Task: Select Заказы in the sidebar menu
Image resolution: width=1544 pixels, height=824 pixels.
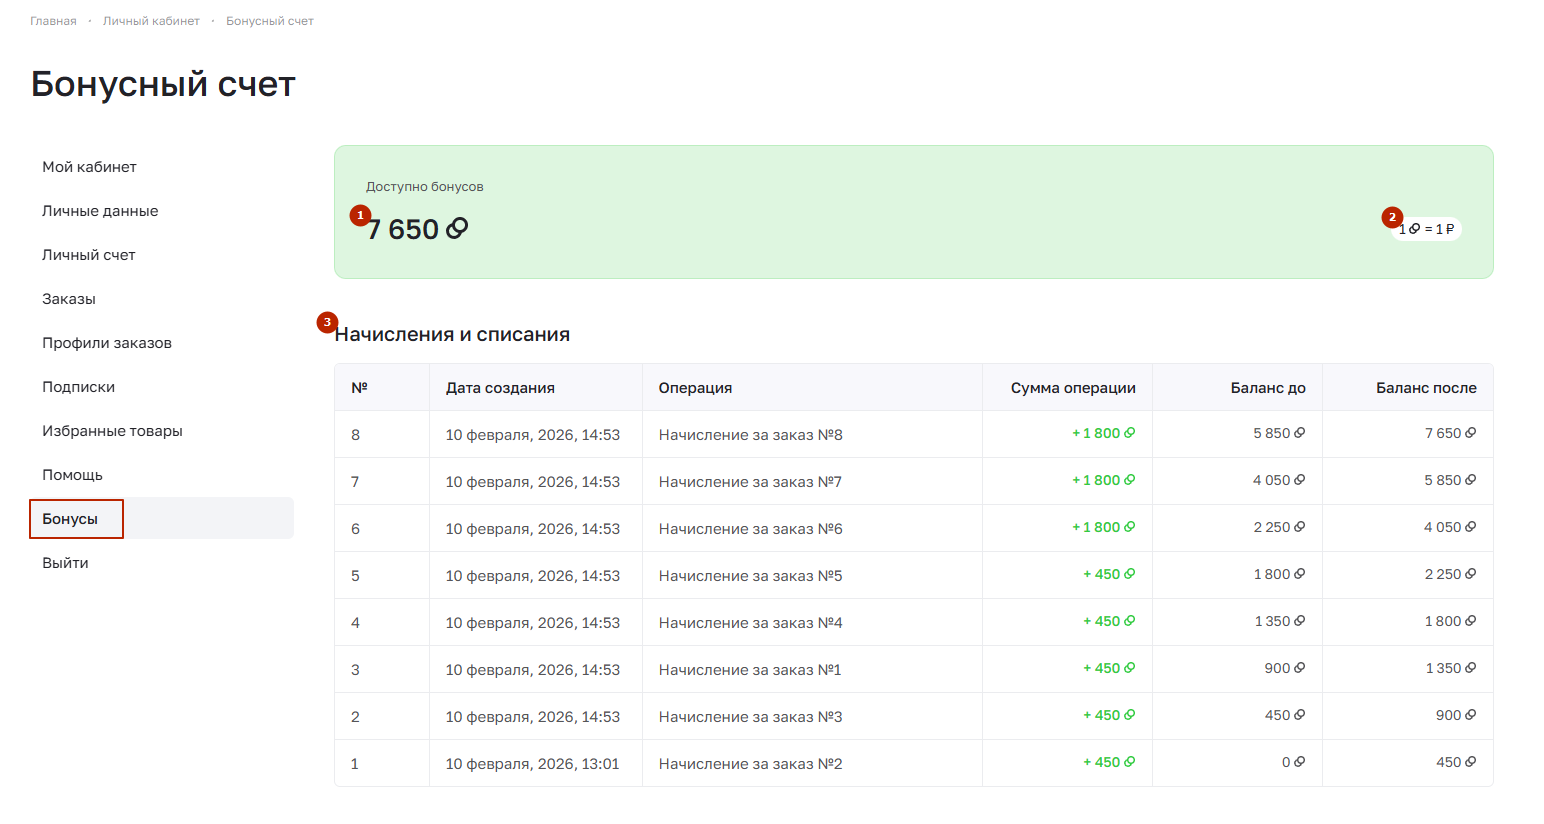Action: [69, 299]
